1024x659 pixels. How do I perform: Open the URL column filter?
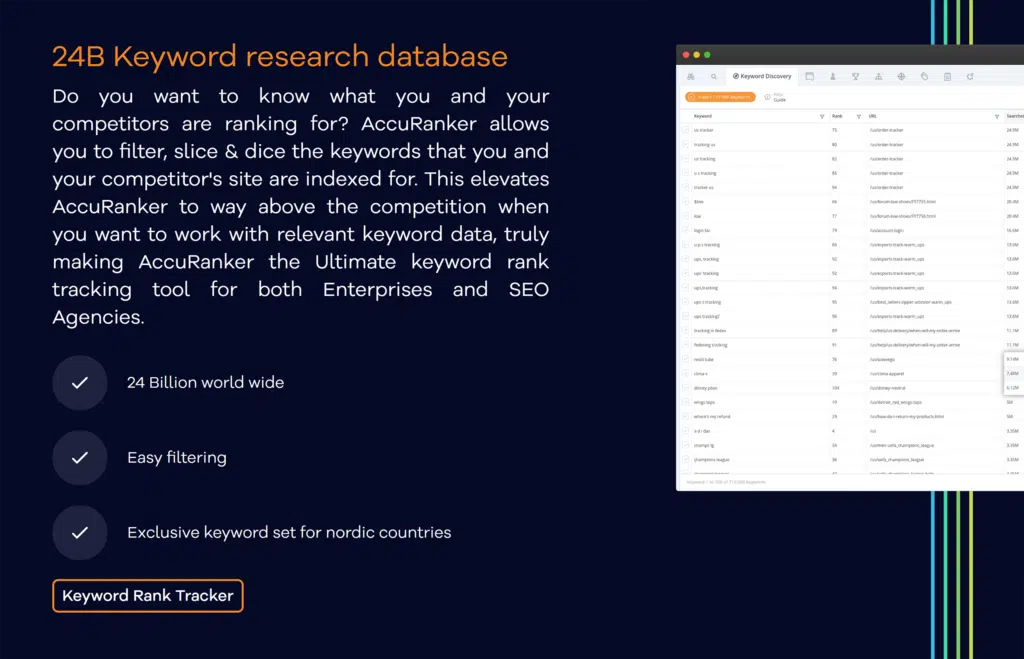point(996,116)
